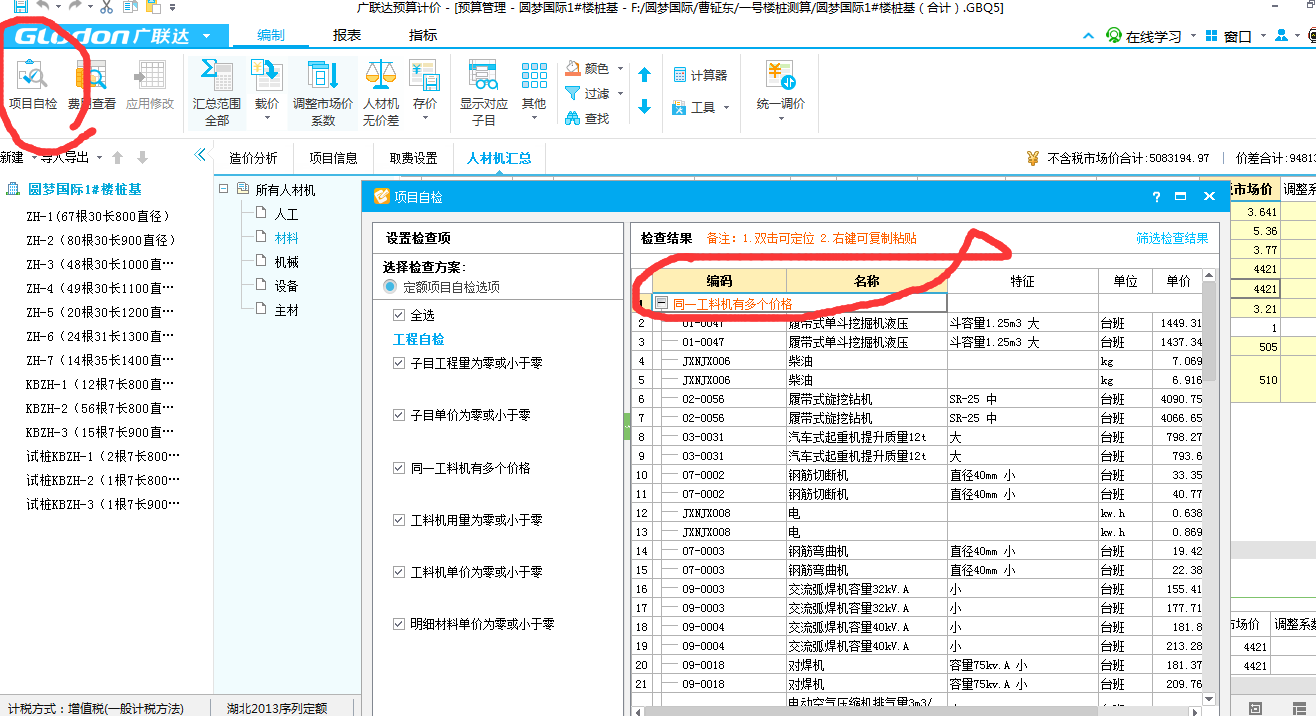Open the 取费设置 tab
The image size is (1316, 716).
point(413,158)
